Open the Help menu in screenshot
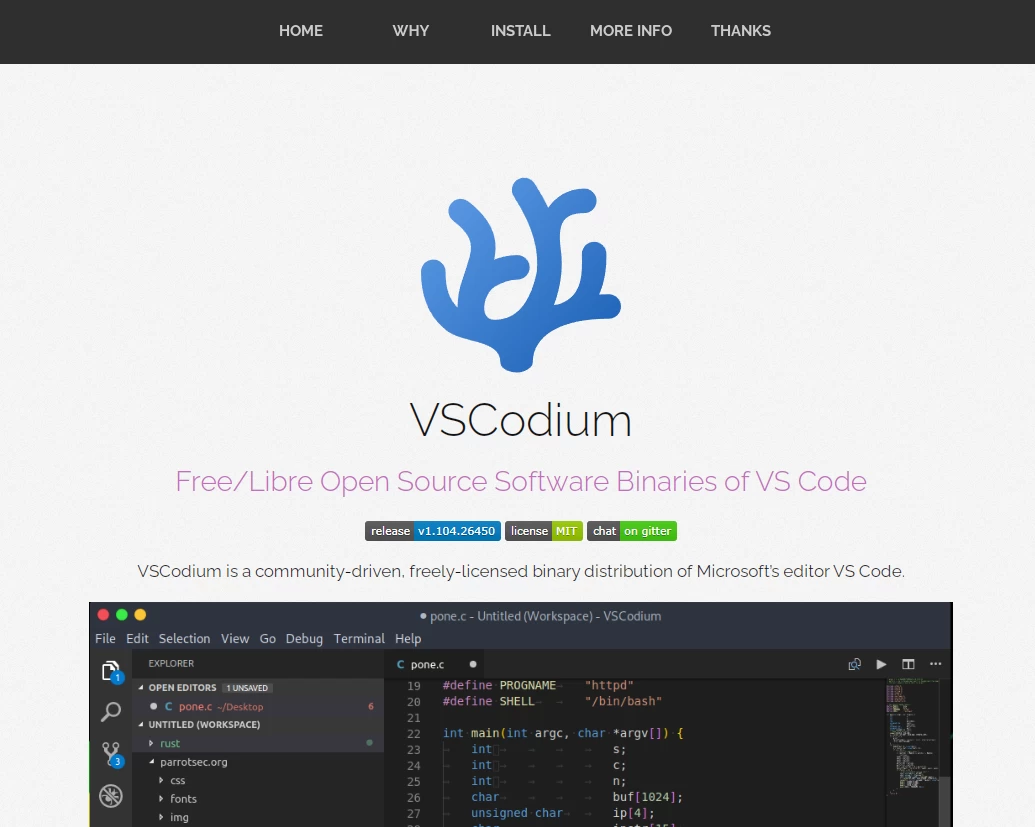The width and height of the screenshot is (1035, 827). click(x=408, y=638)
